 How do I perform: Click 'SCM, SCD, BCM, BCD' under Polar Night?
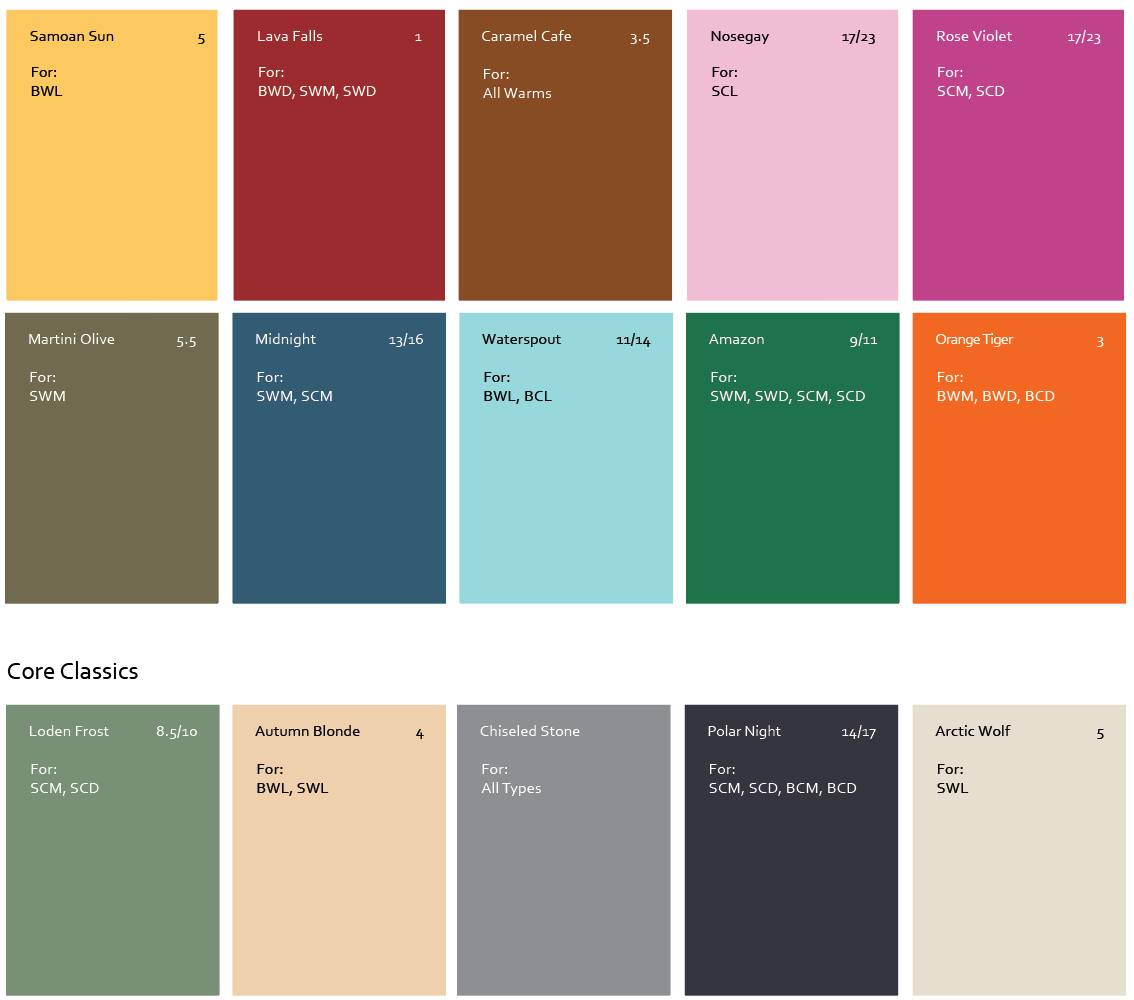pos(783,788)
